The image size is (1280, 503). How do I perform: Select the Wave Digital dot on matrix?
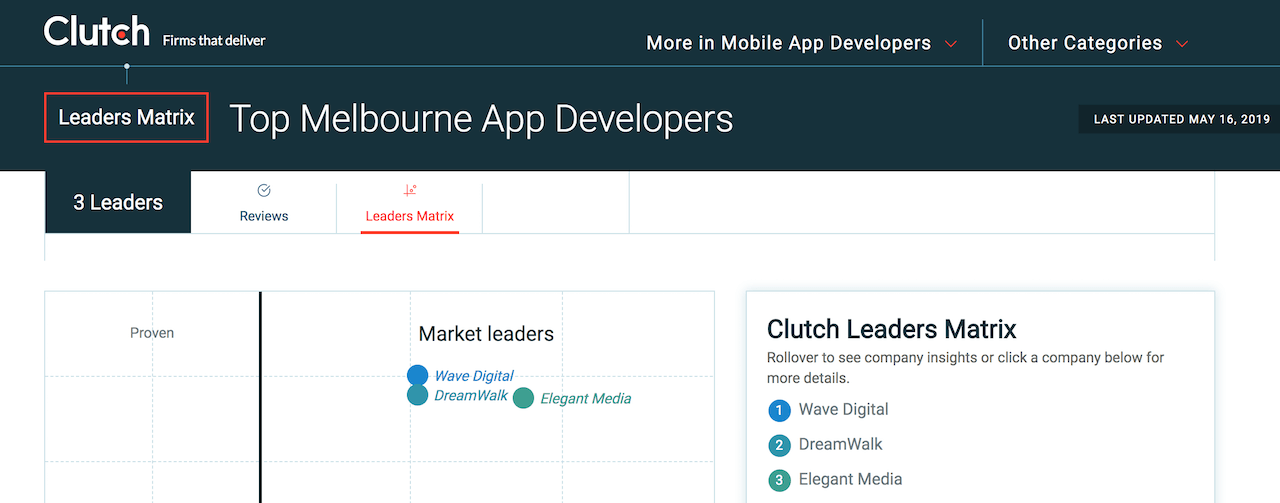click(x=418, y=375)
